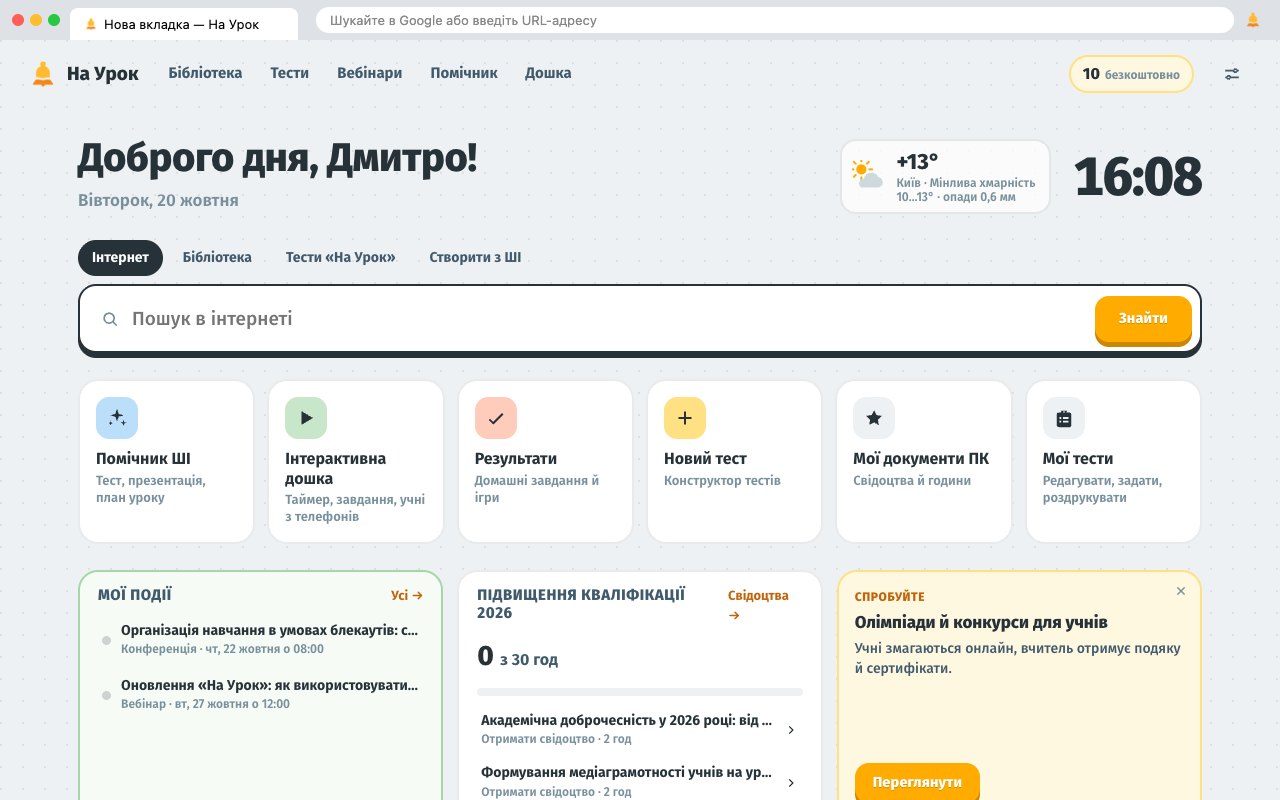Open Дошка in top navigation
Image resolution: width=1280 pixels, height=800 pixels.
pos(548,73)
